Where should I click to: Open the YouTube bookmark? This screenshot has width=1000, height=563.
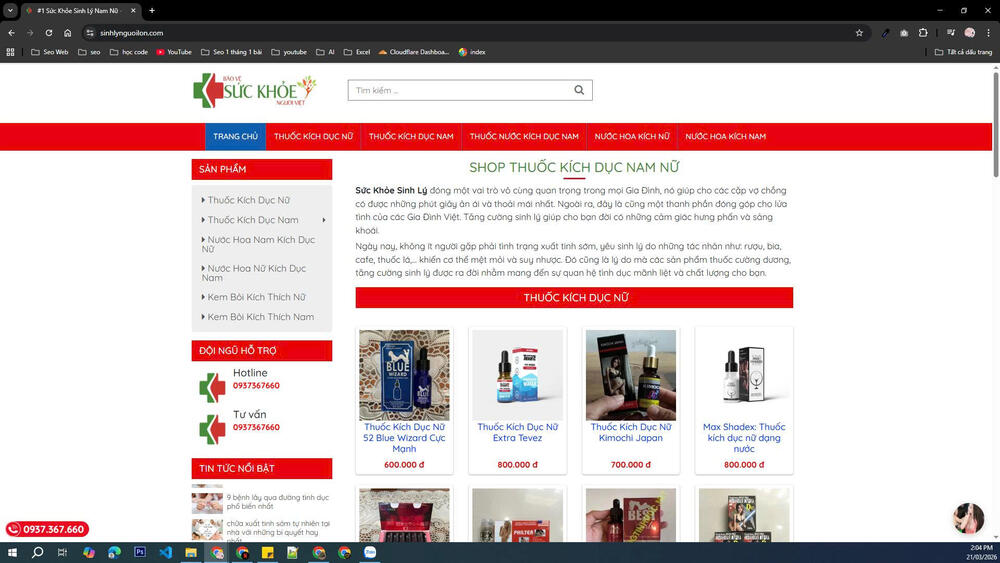pos(174,52)
